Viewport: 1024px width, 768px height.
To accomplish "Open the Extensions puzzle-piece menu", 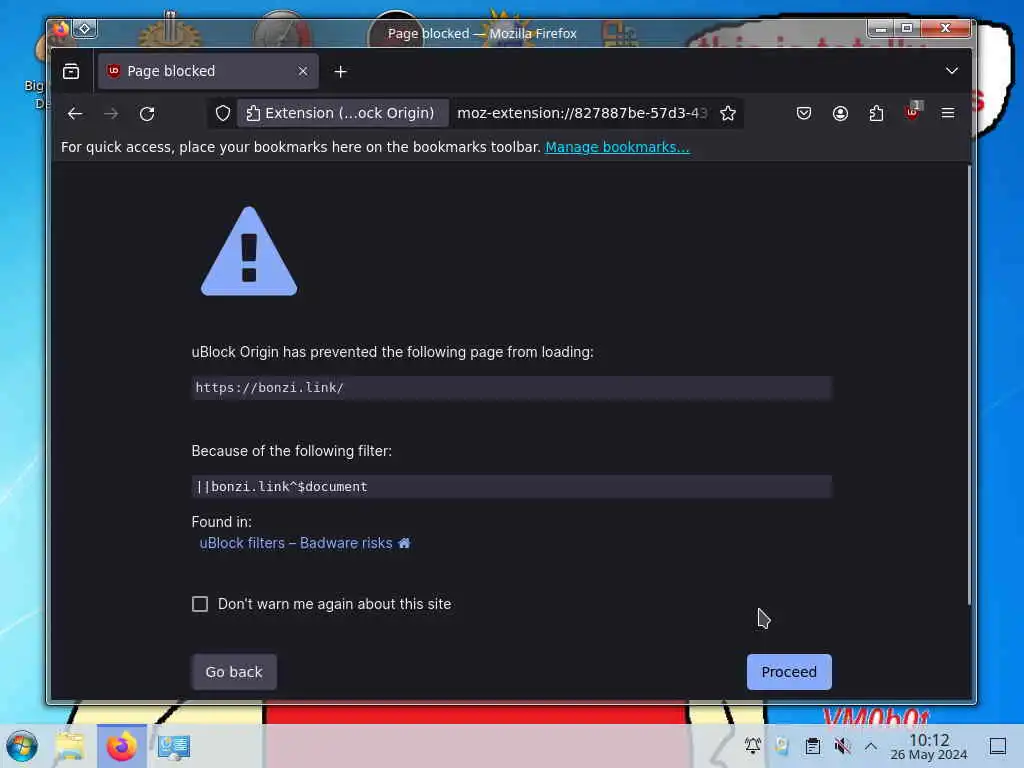I will pos(876,114).
